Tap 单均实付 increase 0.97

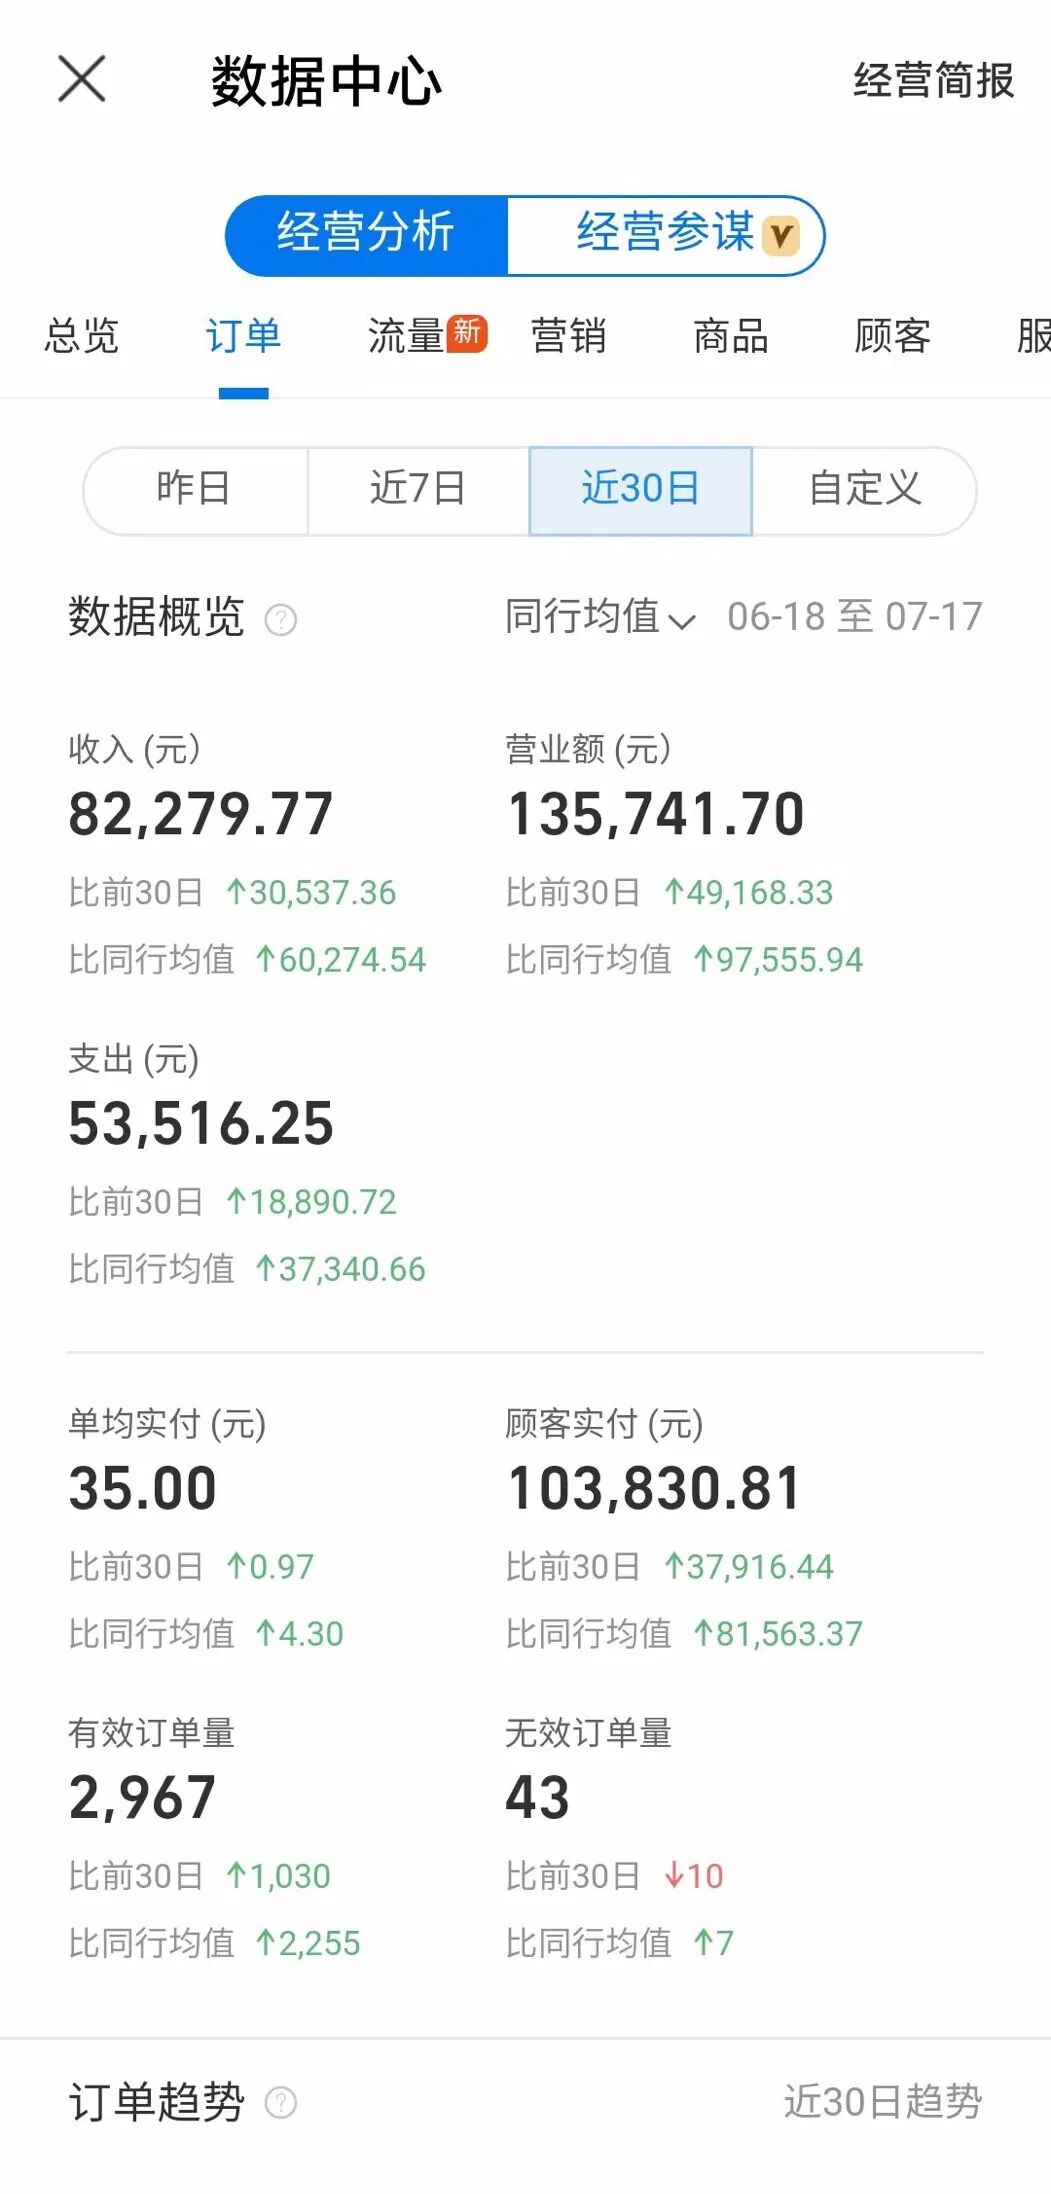[270, 1567]
